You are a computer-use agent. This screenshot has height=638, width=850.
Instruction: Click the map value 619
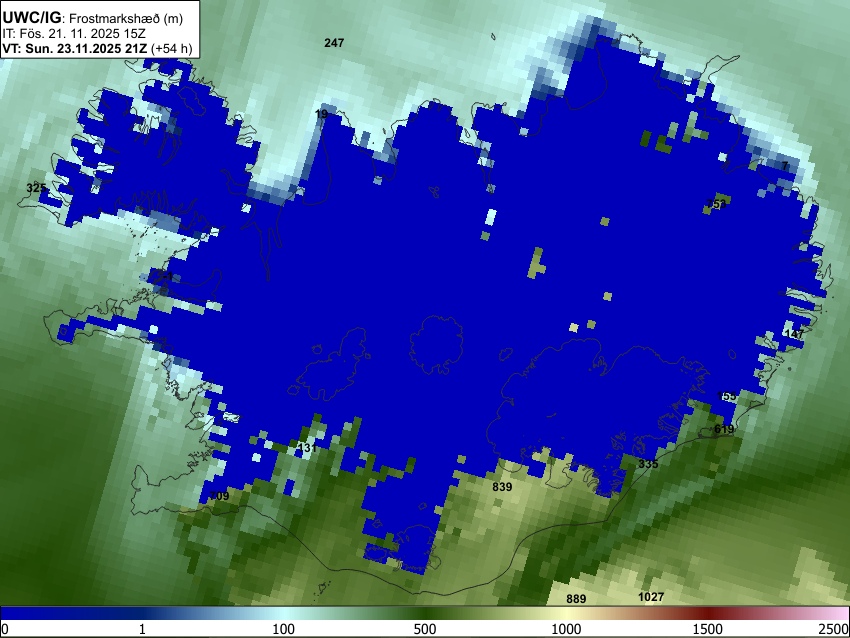[x=724, y=429]
